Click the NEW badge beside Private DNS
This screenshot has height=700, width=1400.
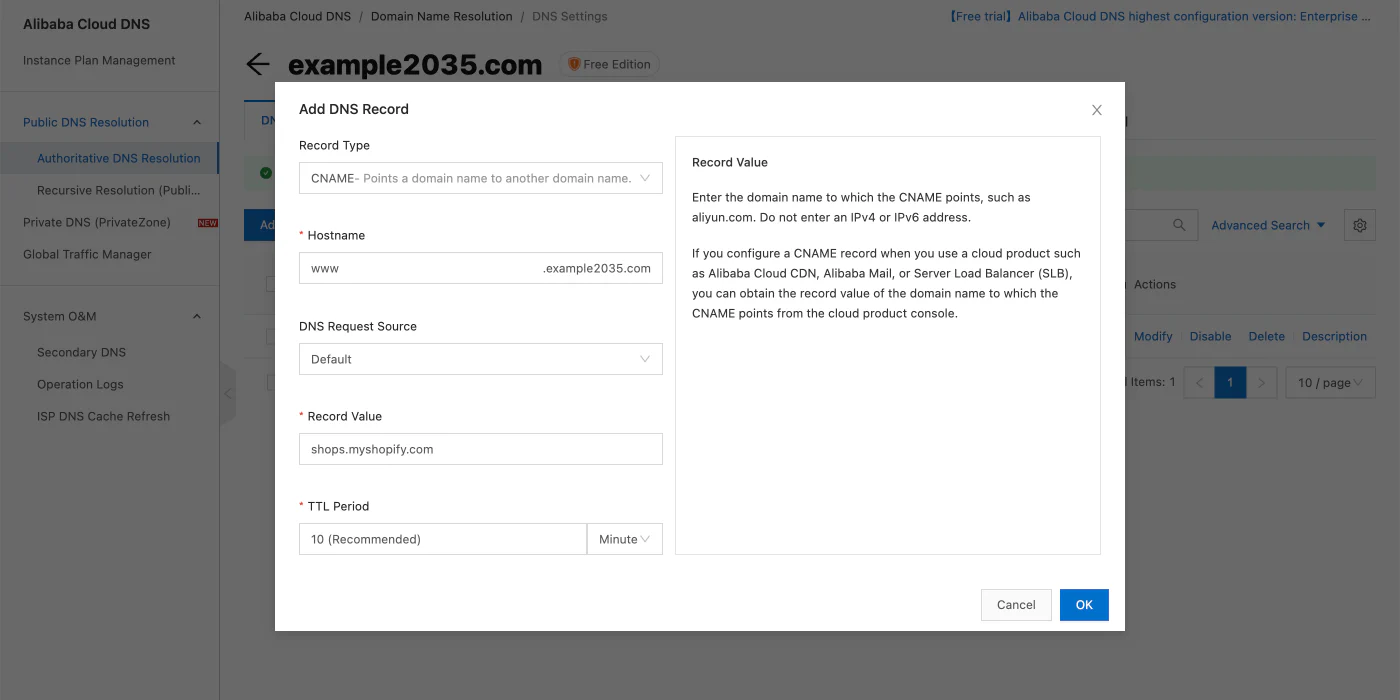(x=207, y=222)
